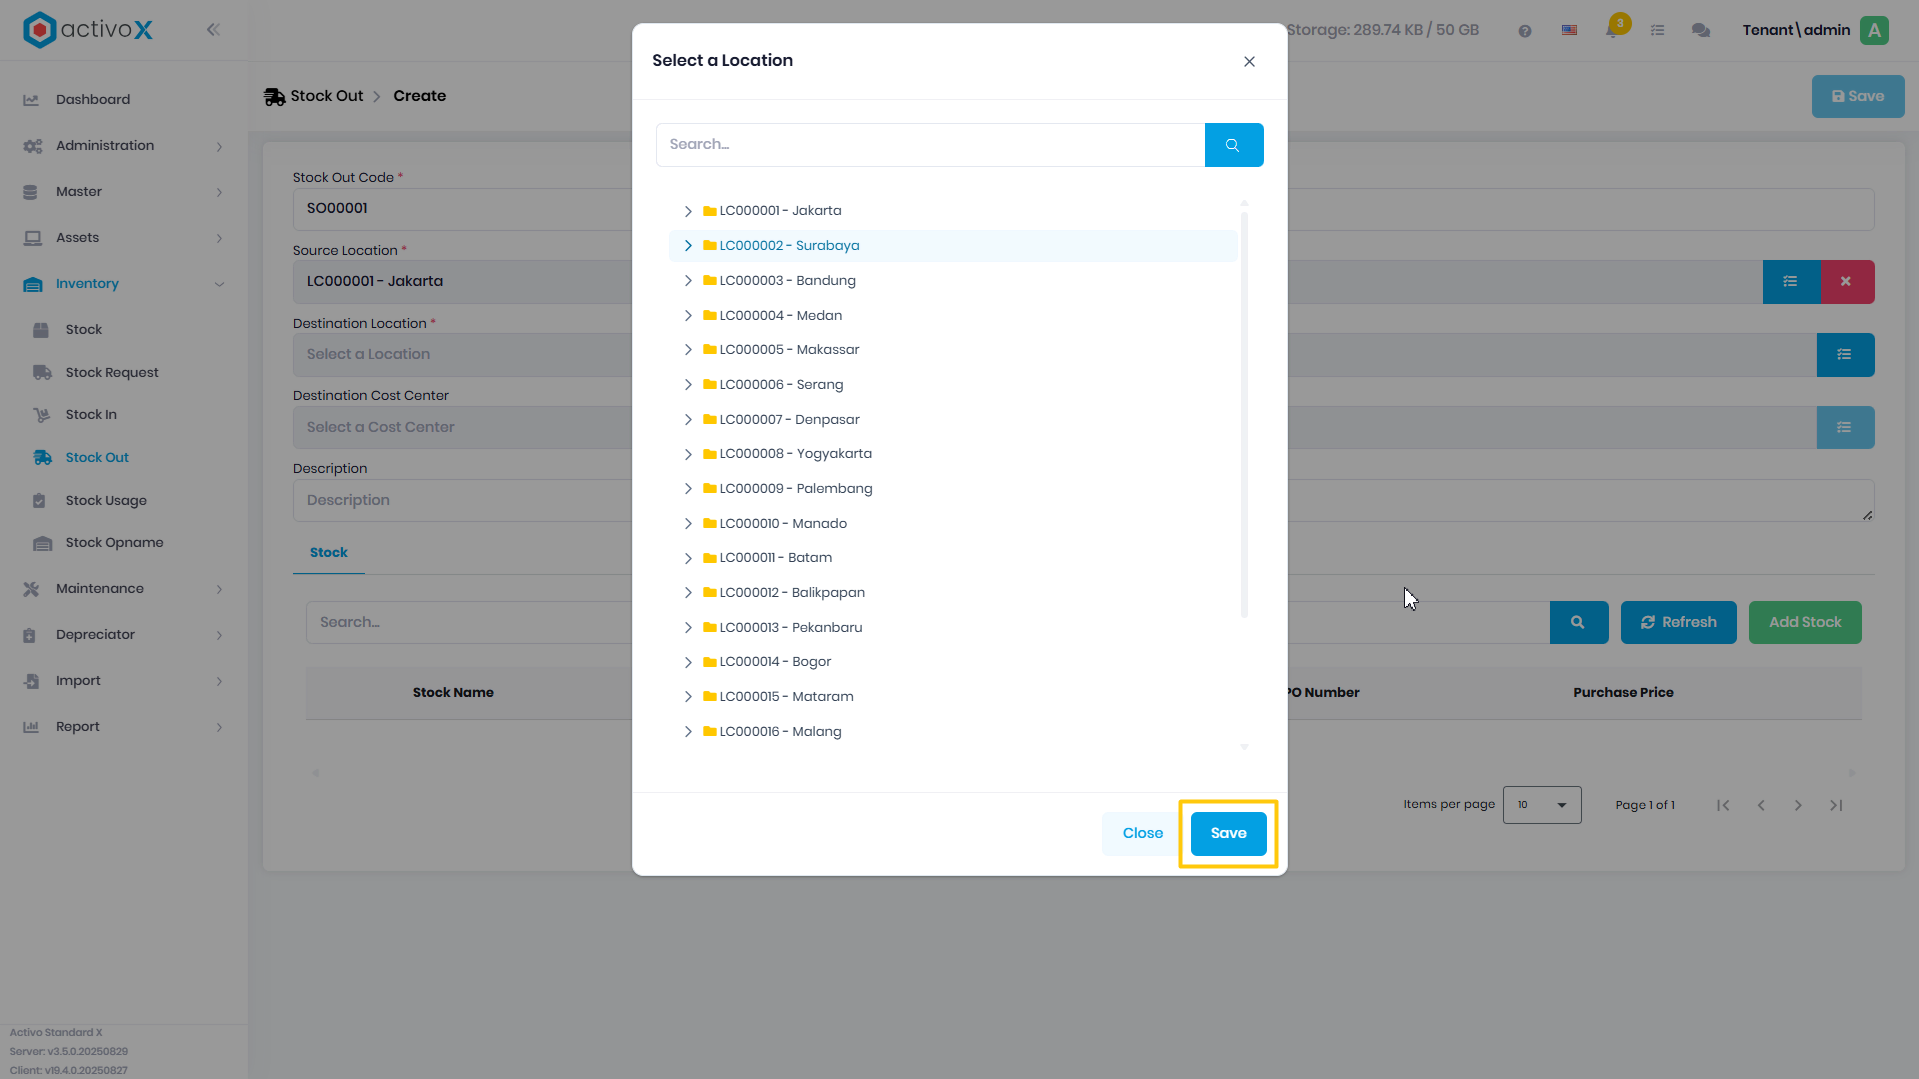Click the Stock box icon in sidebar
This screenshot has height=1079, width=1919.
pyautogui.click(x=41, y=330)
